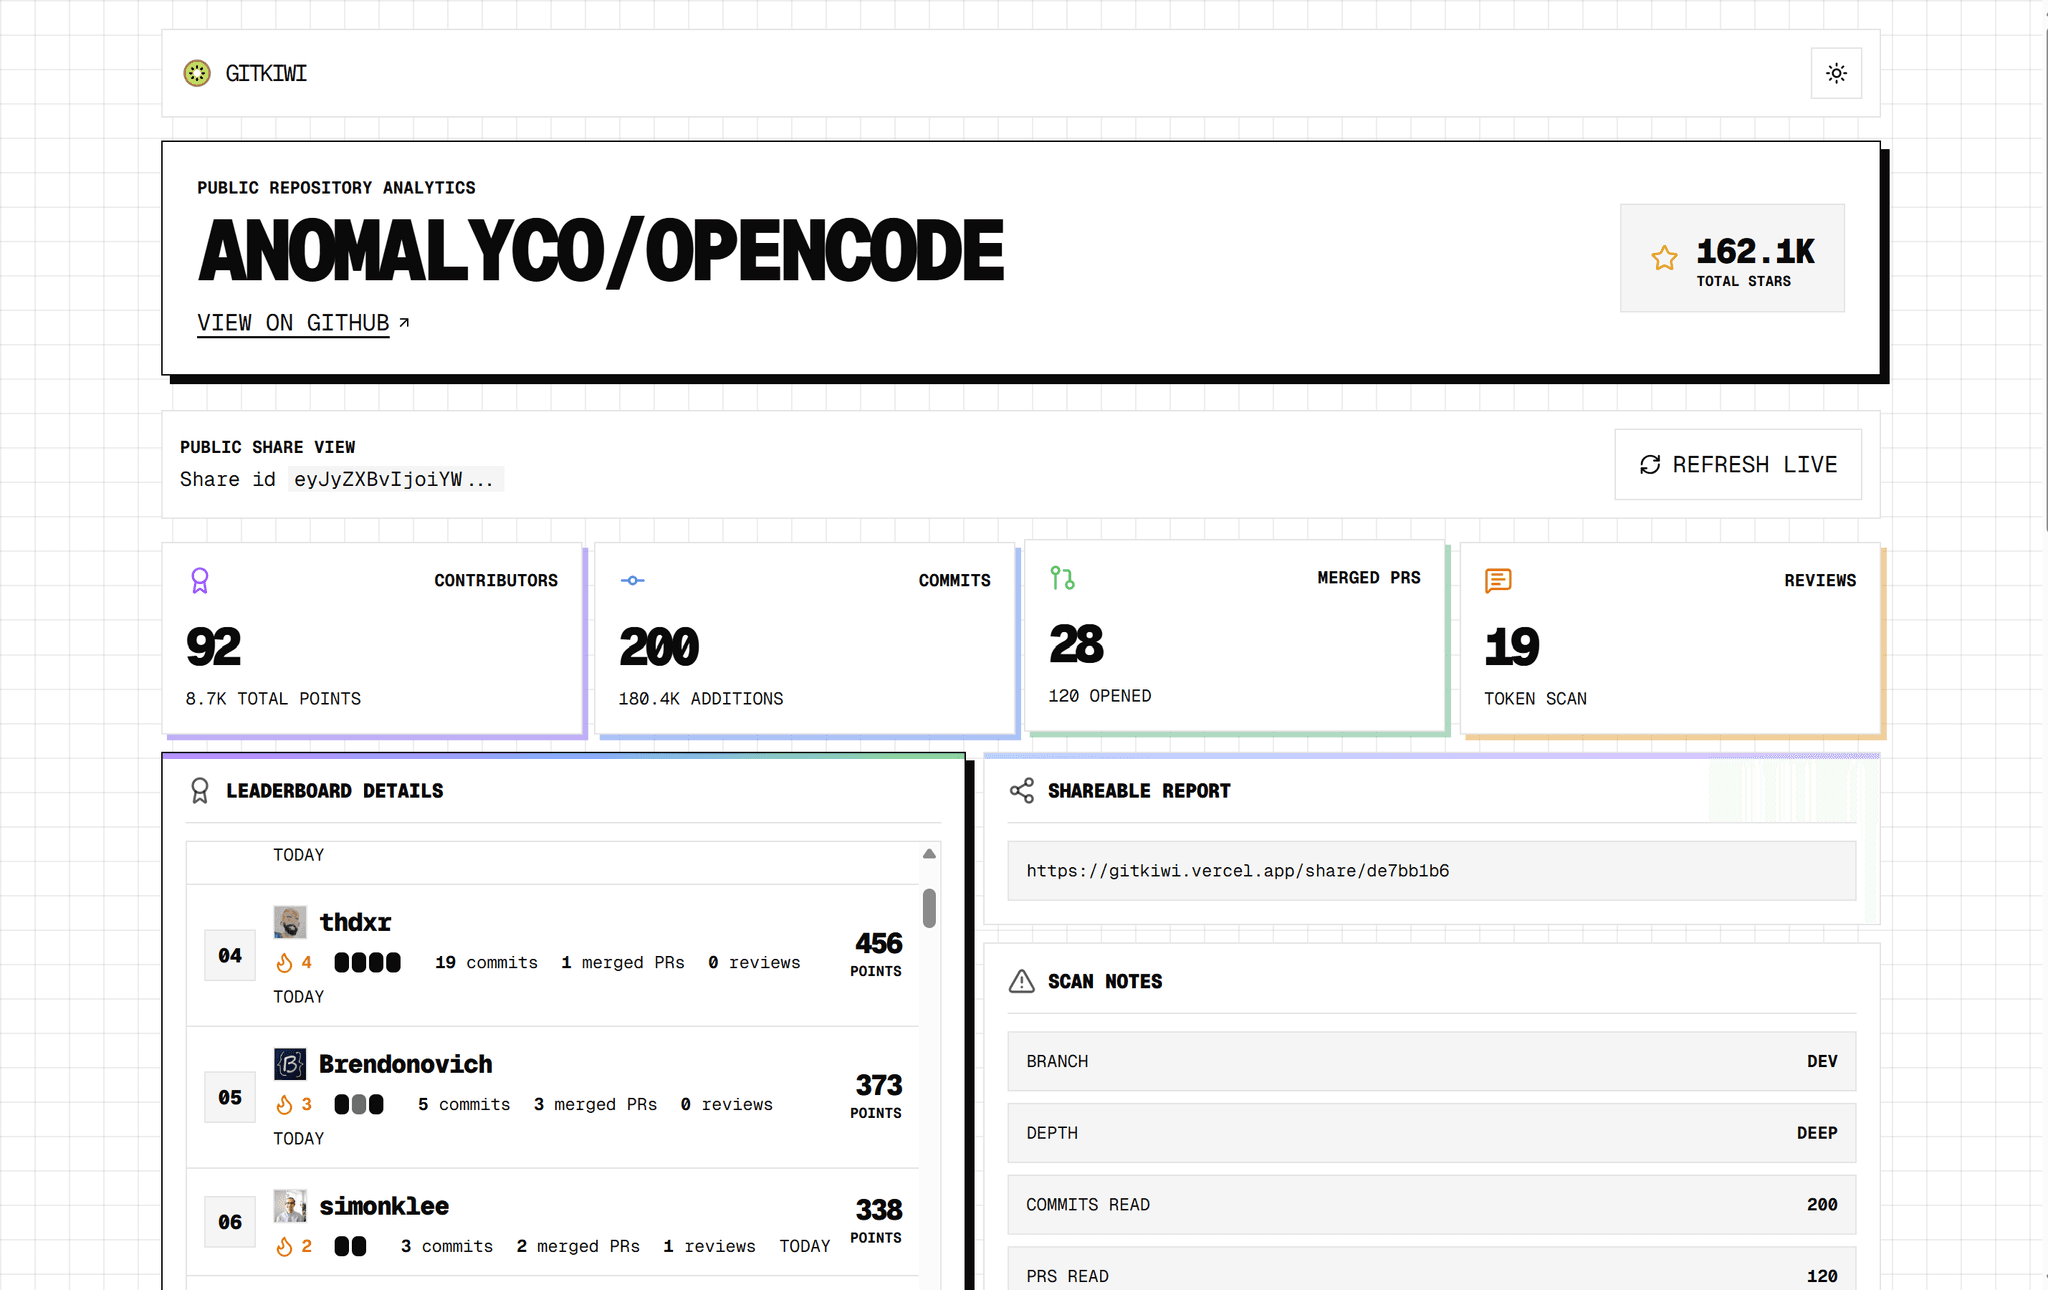The height and width of the screenshot is (1290, 2048).
Task: Click the thdxr username
Action: (355, 922)
